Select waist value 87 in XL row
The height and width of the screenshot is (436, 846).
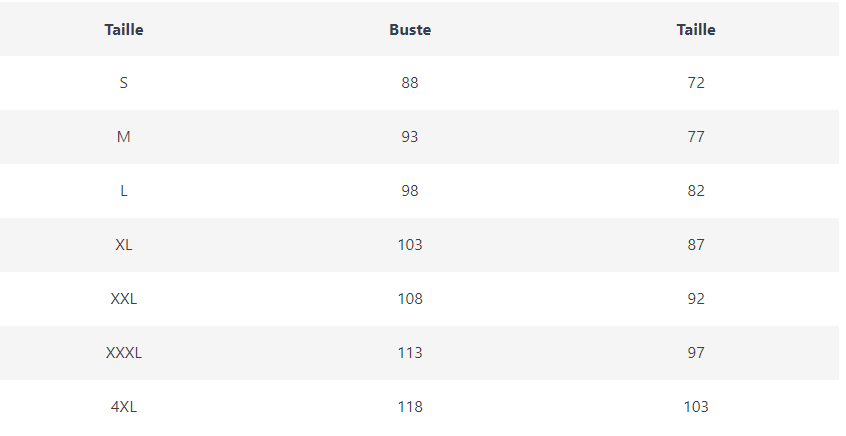(x=696, y=245)
